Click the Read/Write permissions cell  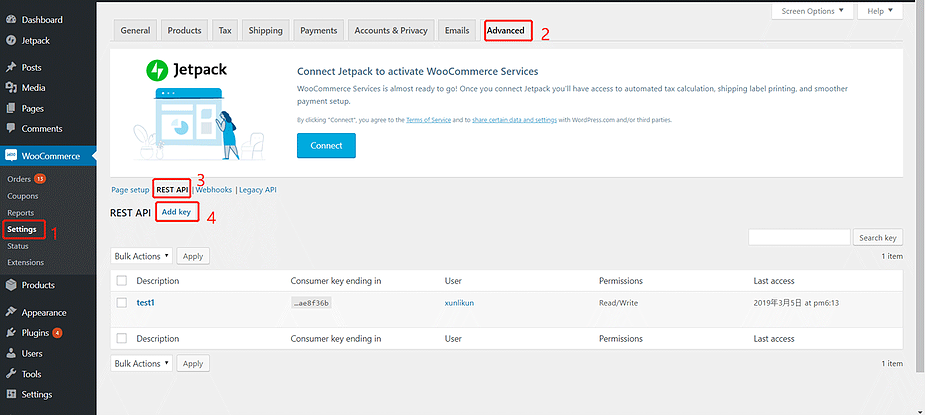tap(618, 303)
